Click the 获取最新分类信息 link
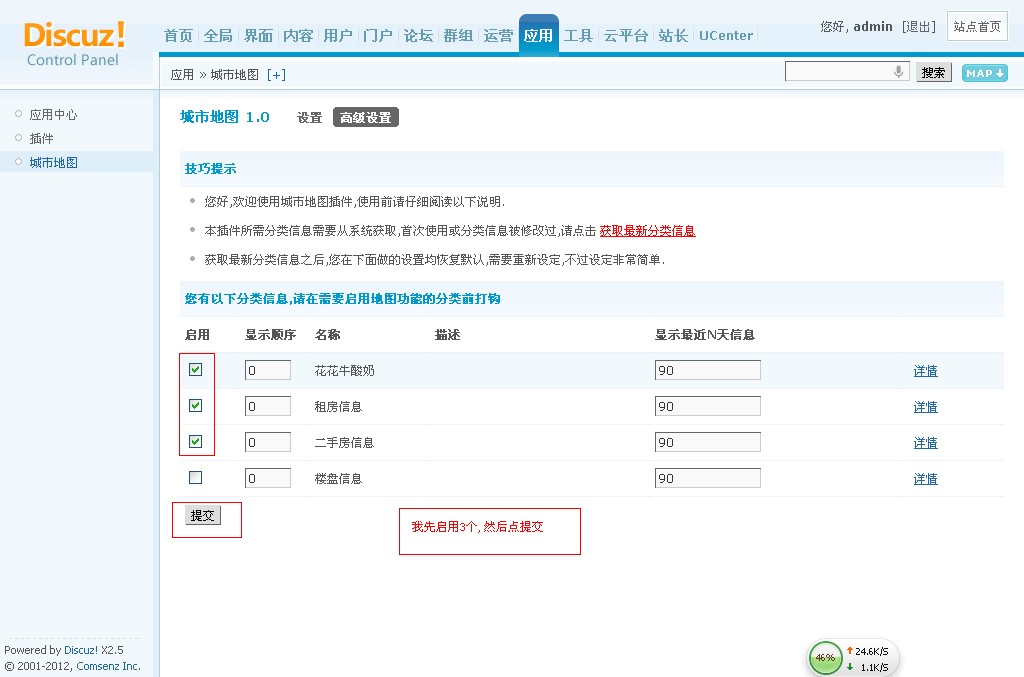 [647, 231]
